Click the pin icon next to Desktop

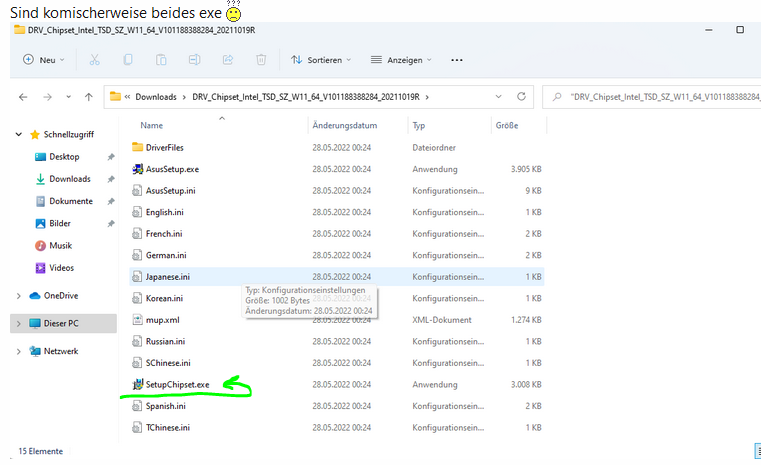[111, 157]
